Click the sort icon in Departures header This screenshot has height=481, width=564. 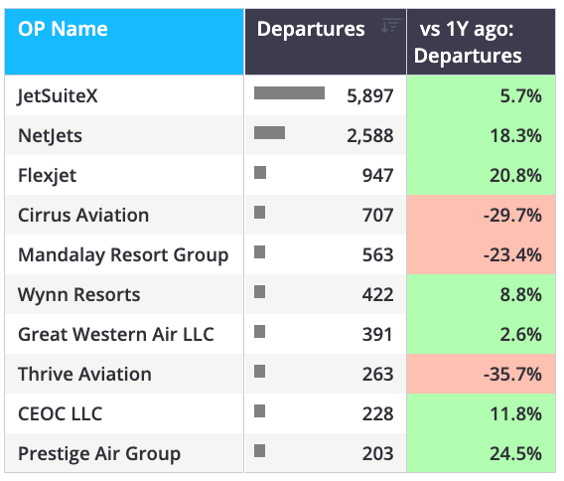click(x=391, y=26)
